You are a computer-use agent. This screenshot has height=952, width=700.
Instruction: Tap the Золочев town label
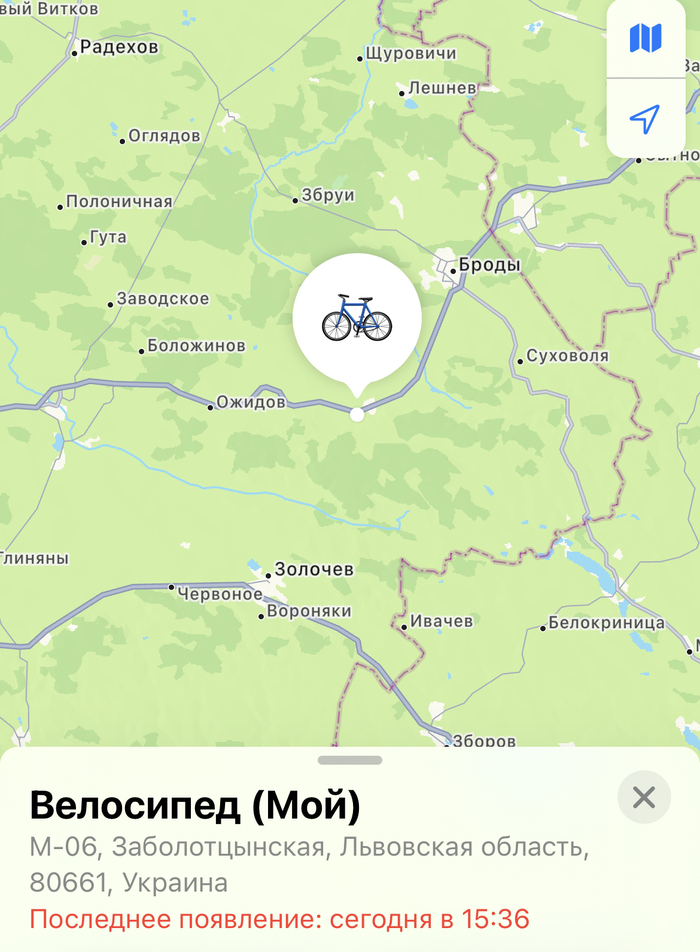point(314,569)
